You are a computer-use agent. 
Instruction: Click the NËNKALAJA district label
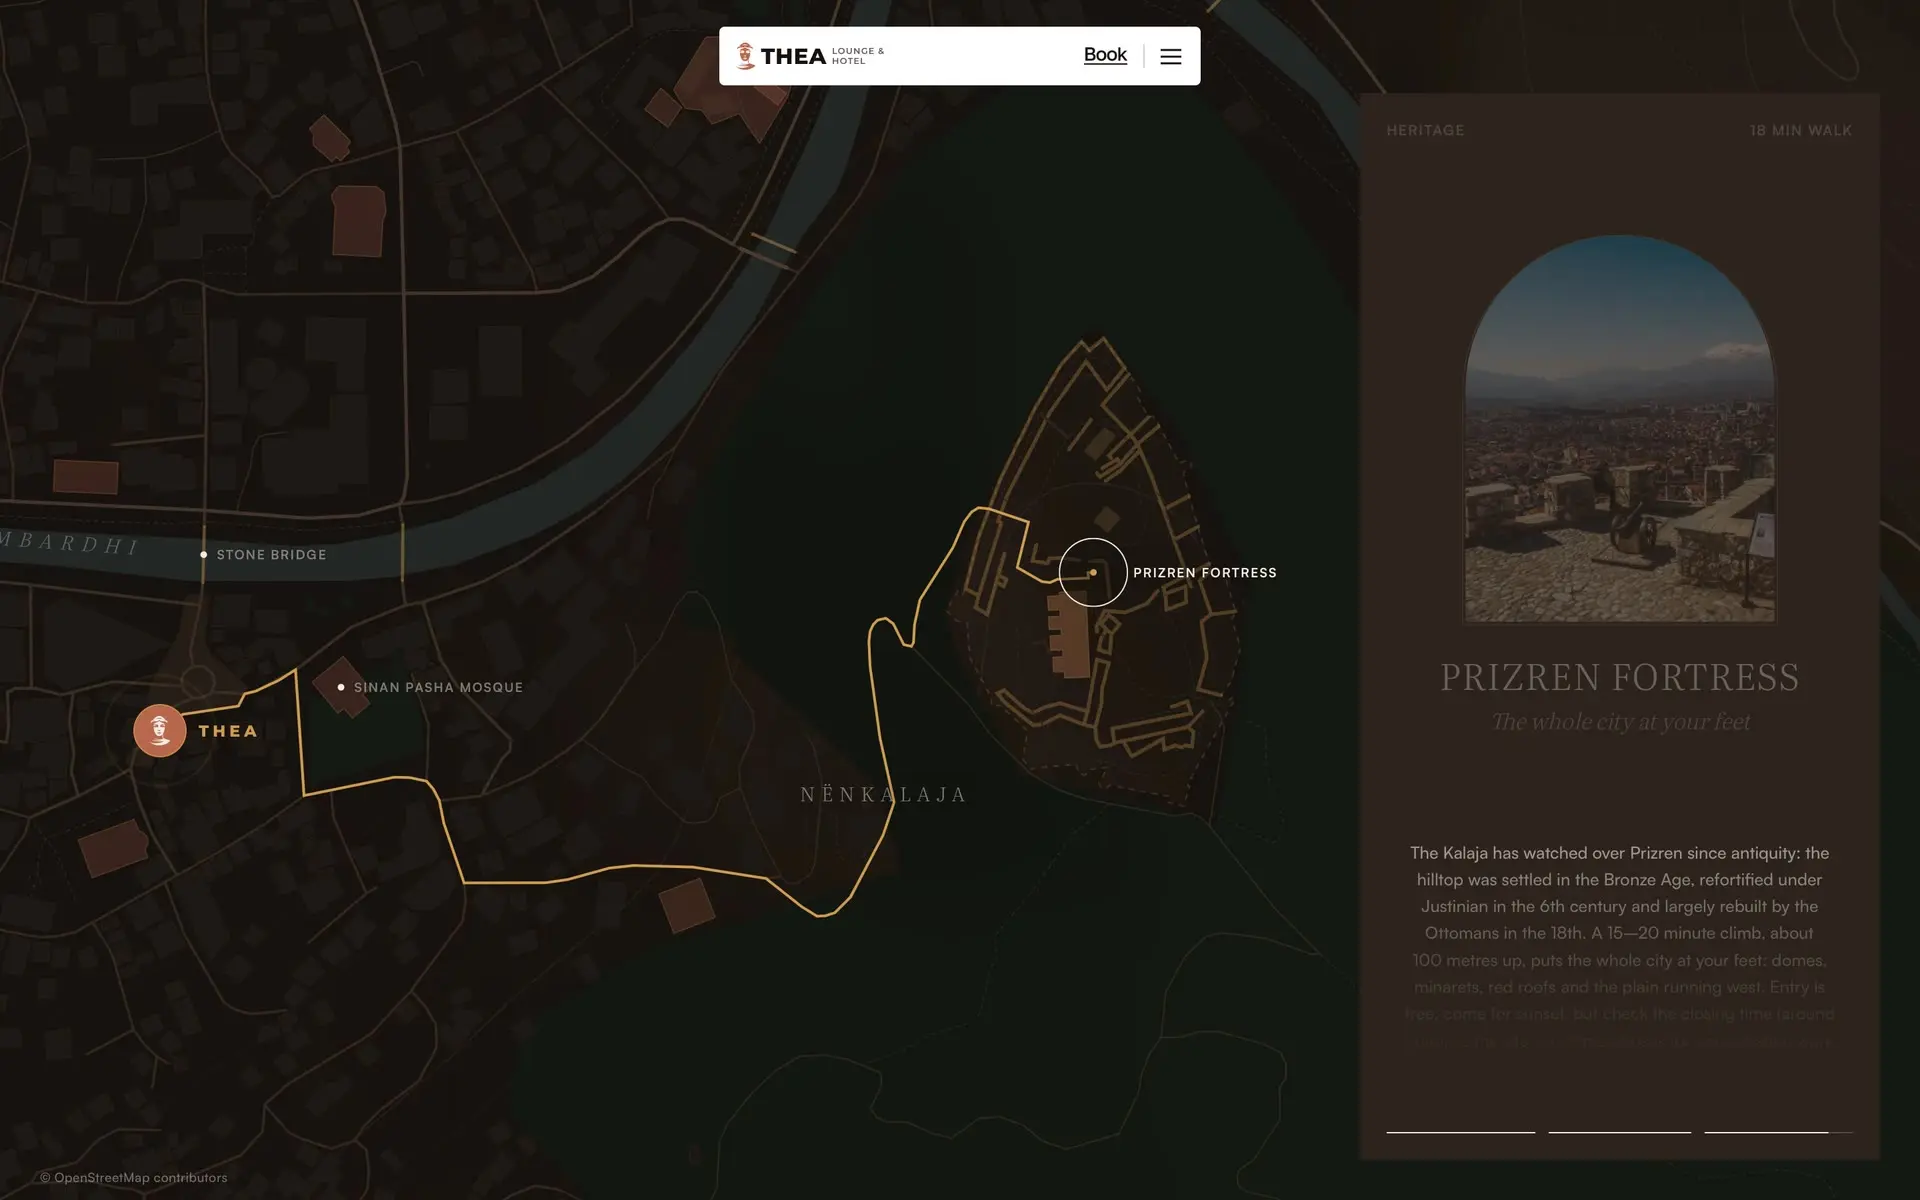[x=884, y=795]
